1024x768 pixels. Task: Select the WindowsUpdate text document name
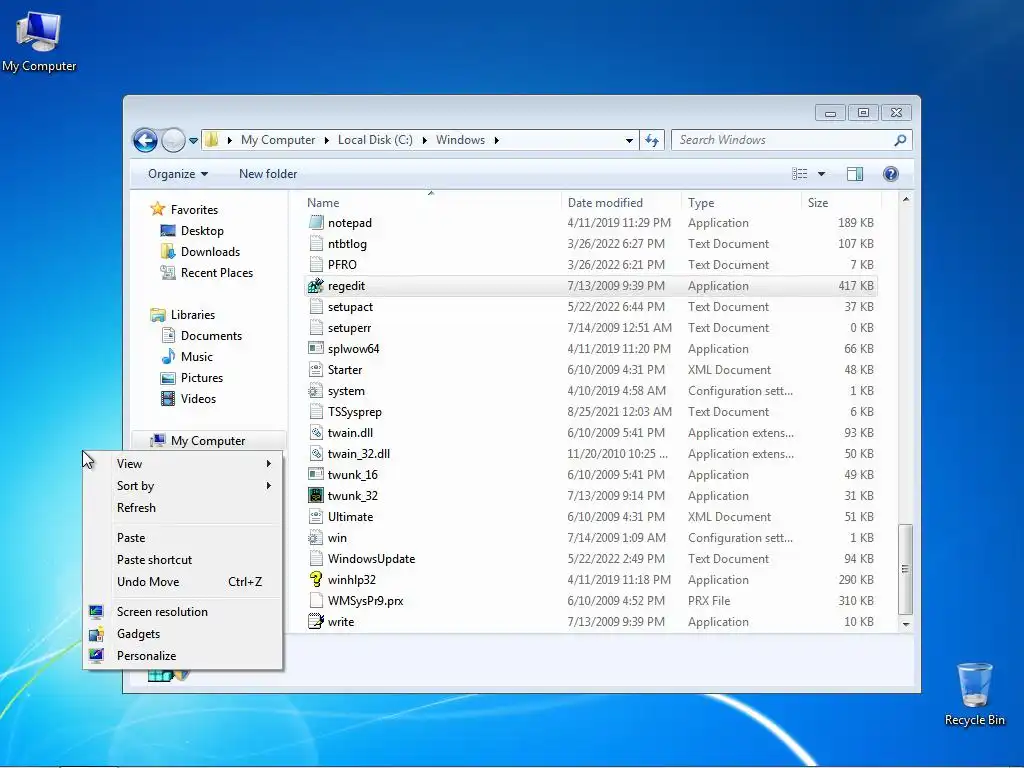[x=371, y=559]
